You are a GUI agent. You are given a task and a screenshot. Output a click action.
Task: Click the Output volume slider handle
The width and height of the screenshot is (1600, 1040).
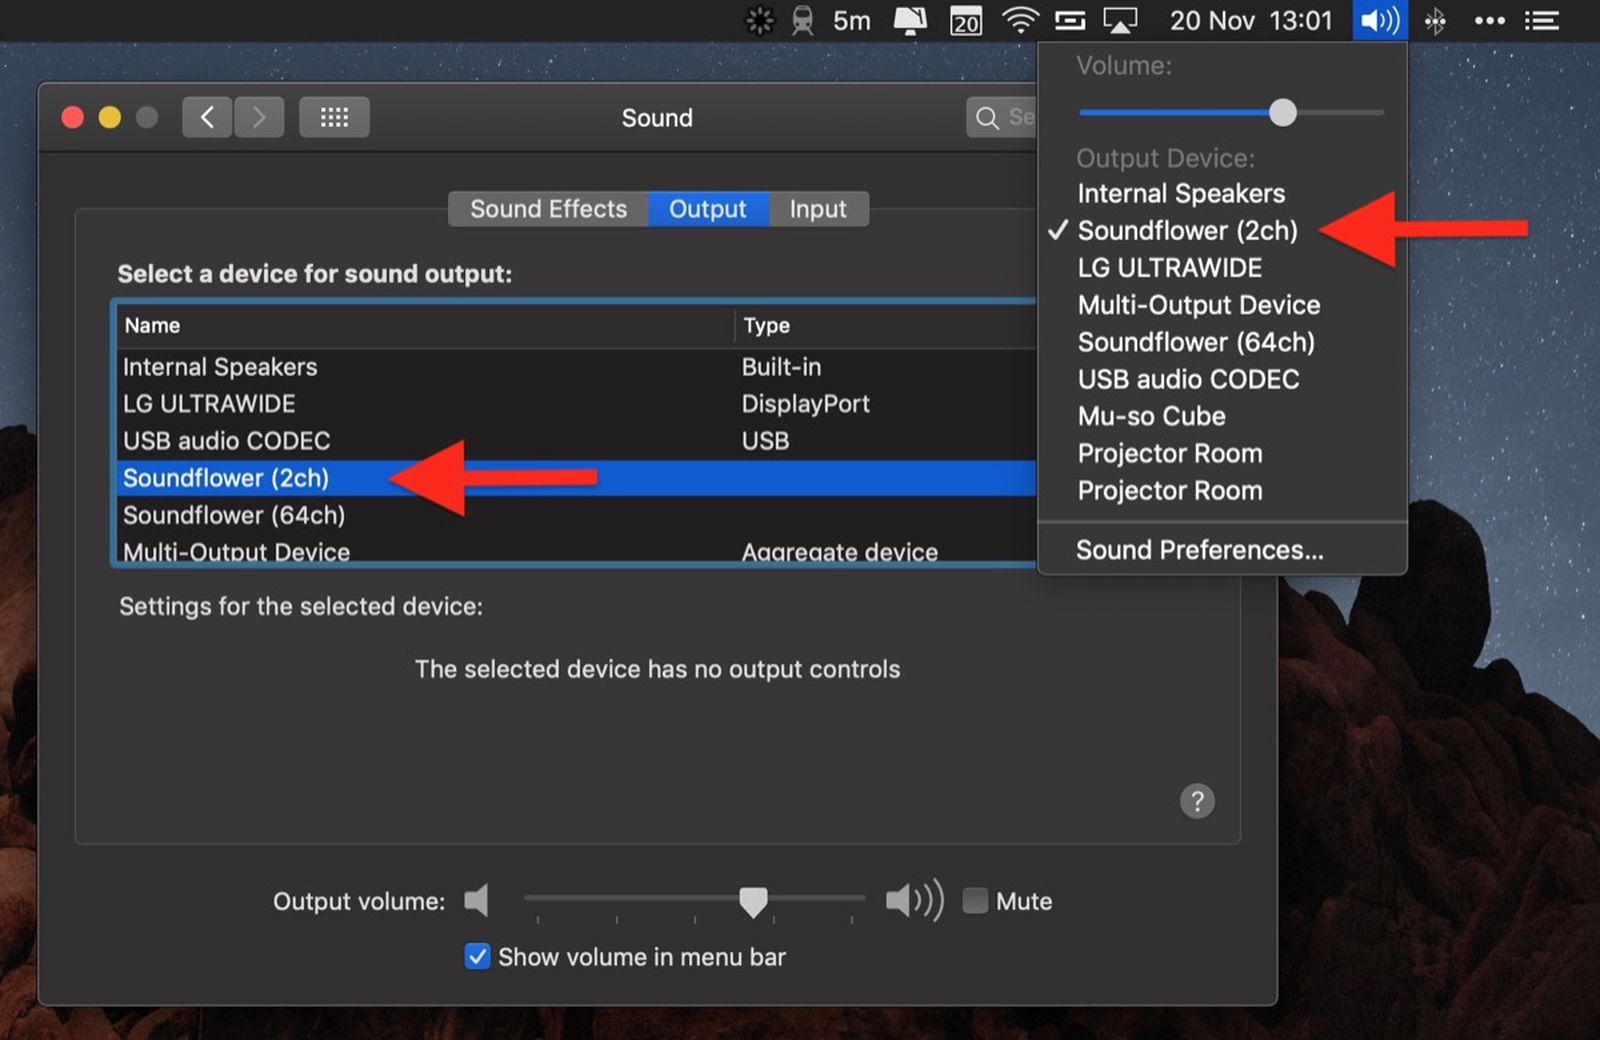pyautogui.click(x=753, y=900)
